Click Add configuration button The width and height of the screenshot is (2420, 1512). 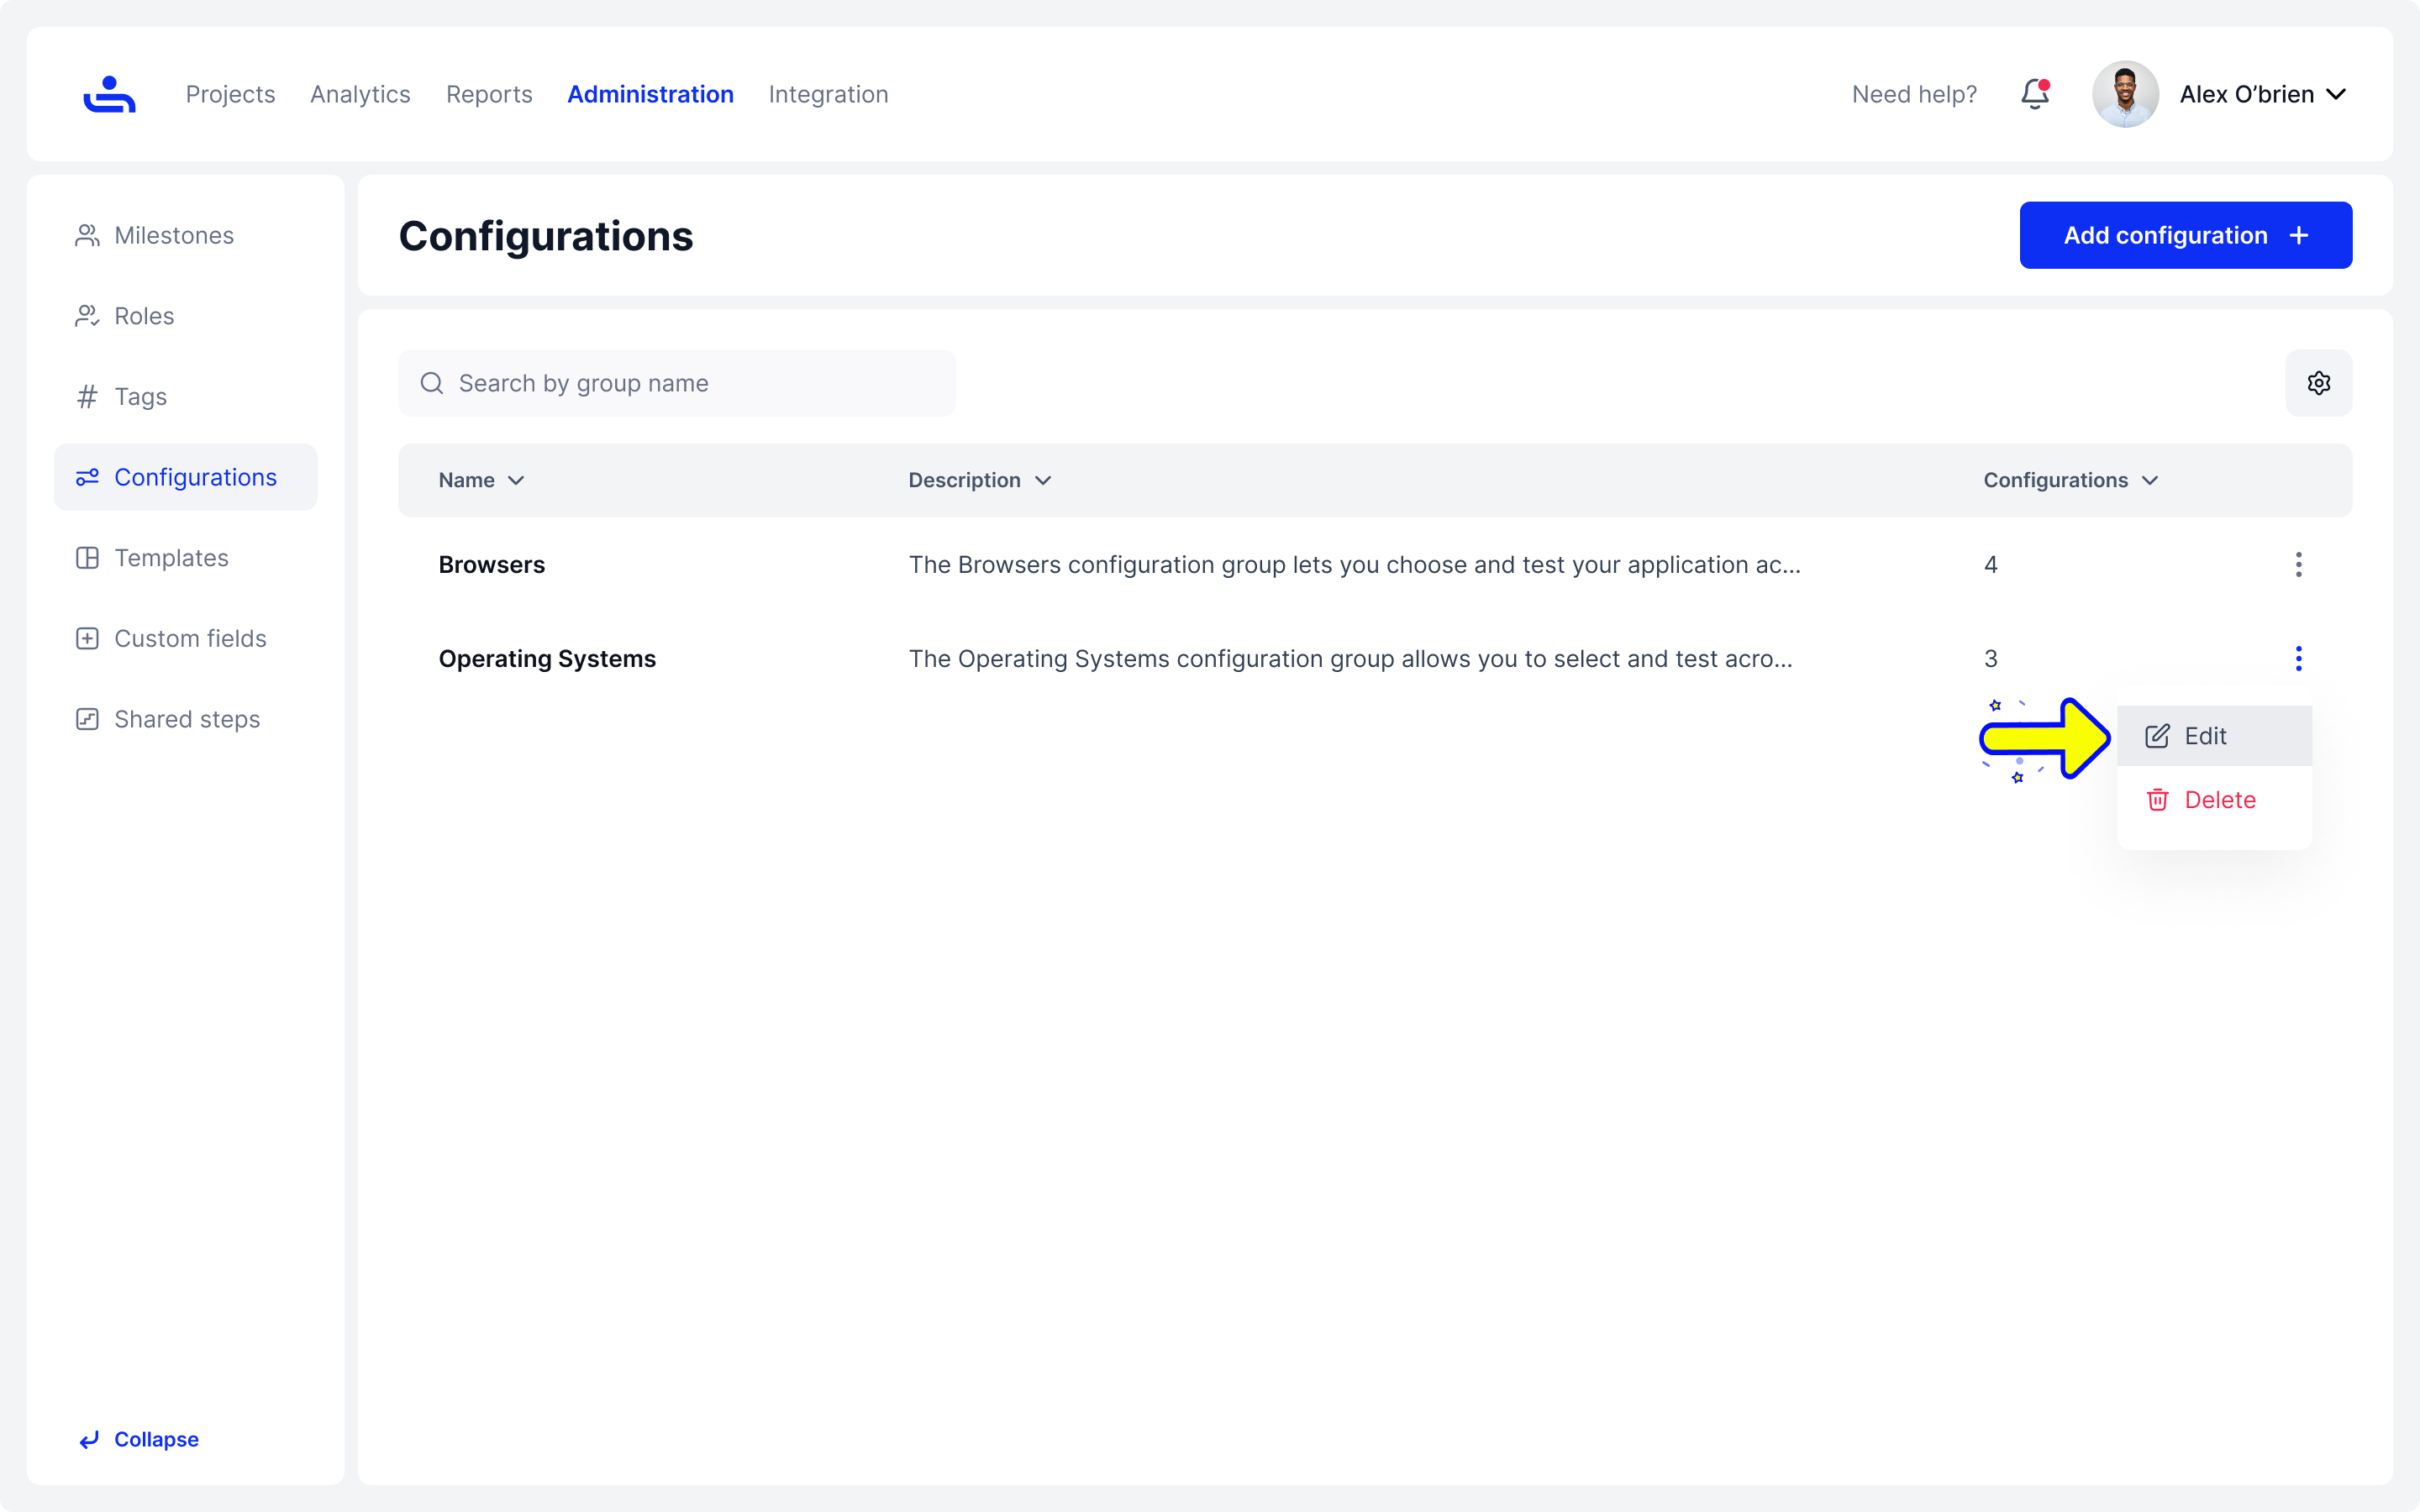[2185, 235]
